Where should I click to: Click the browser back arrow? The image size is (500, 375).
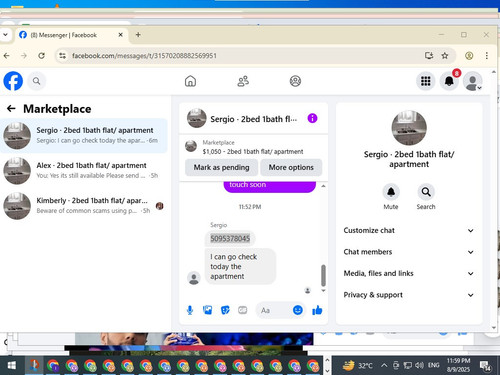6,56
